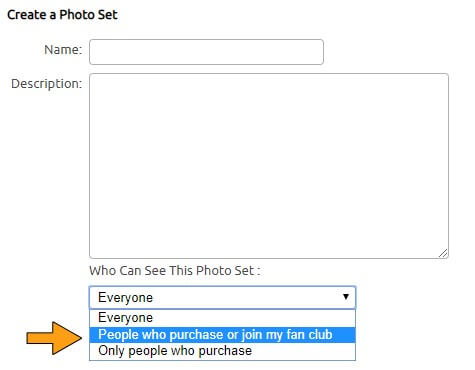Viewport: 475px width, 370px height.
Task: Click the Description: label
Action: click(46, 84)
